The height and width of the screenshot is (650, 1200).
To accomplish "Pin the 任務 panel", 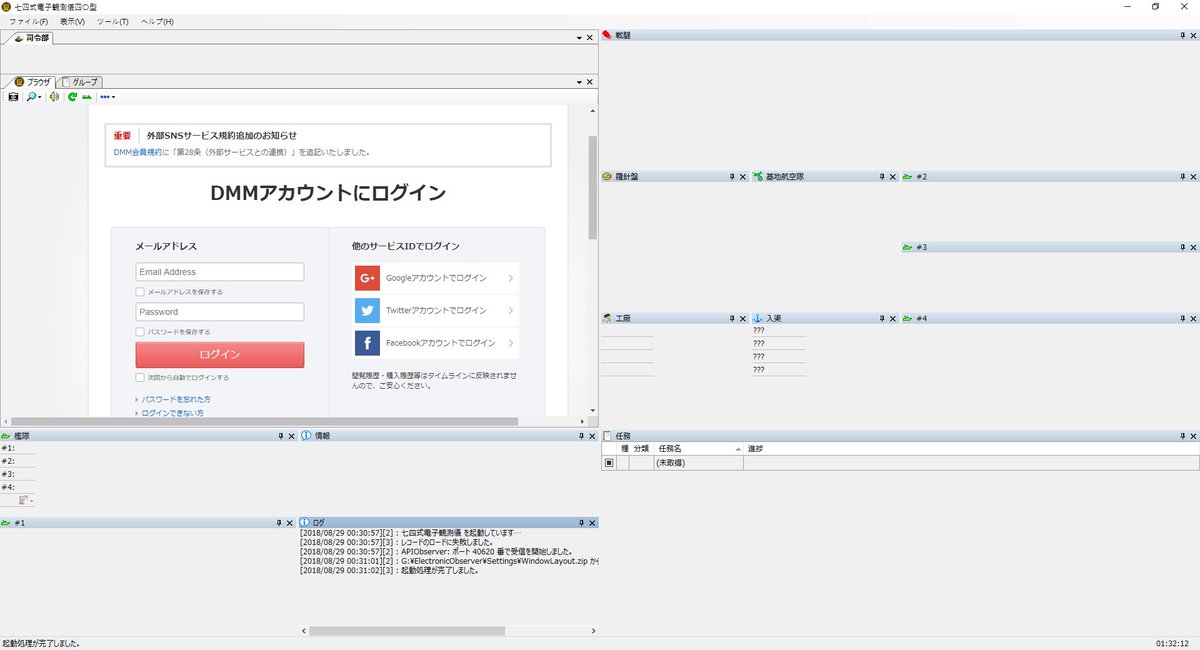I will click(x=1181, y=436).
